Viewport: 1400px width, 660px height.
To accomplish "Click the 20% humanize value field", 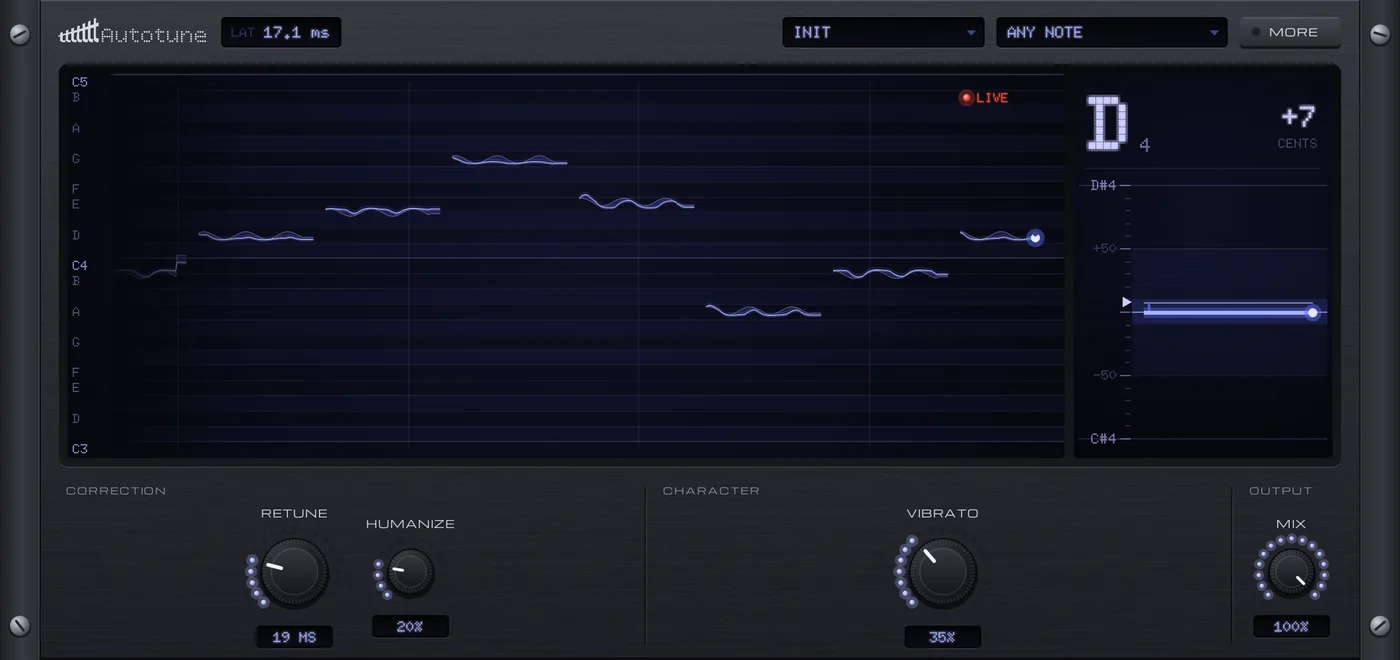I will (410, 627).
